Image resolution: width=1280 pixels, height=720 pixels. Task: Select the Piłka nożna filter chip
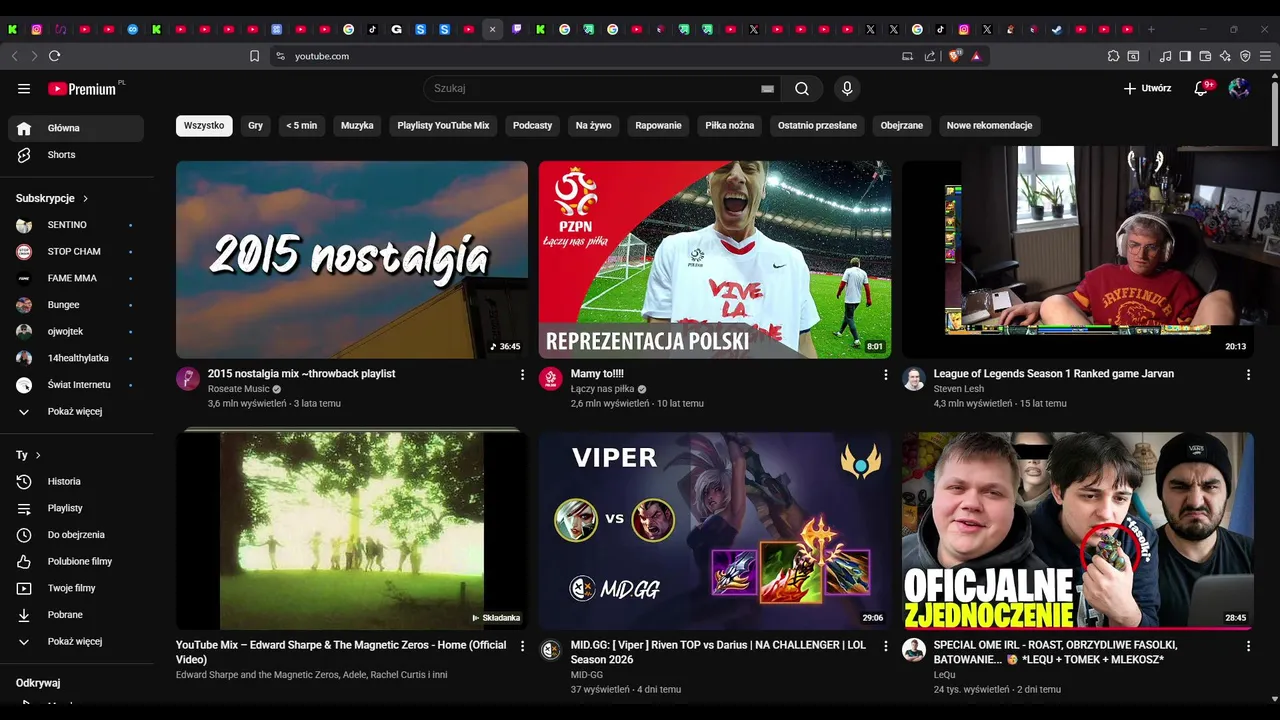730,126
